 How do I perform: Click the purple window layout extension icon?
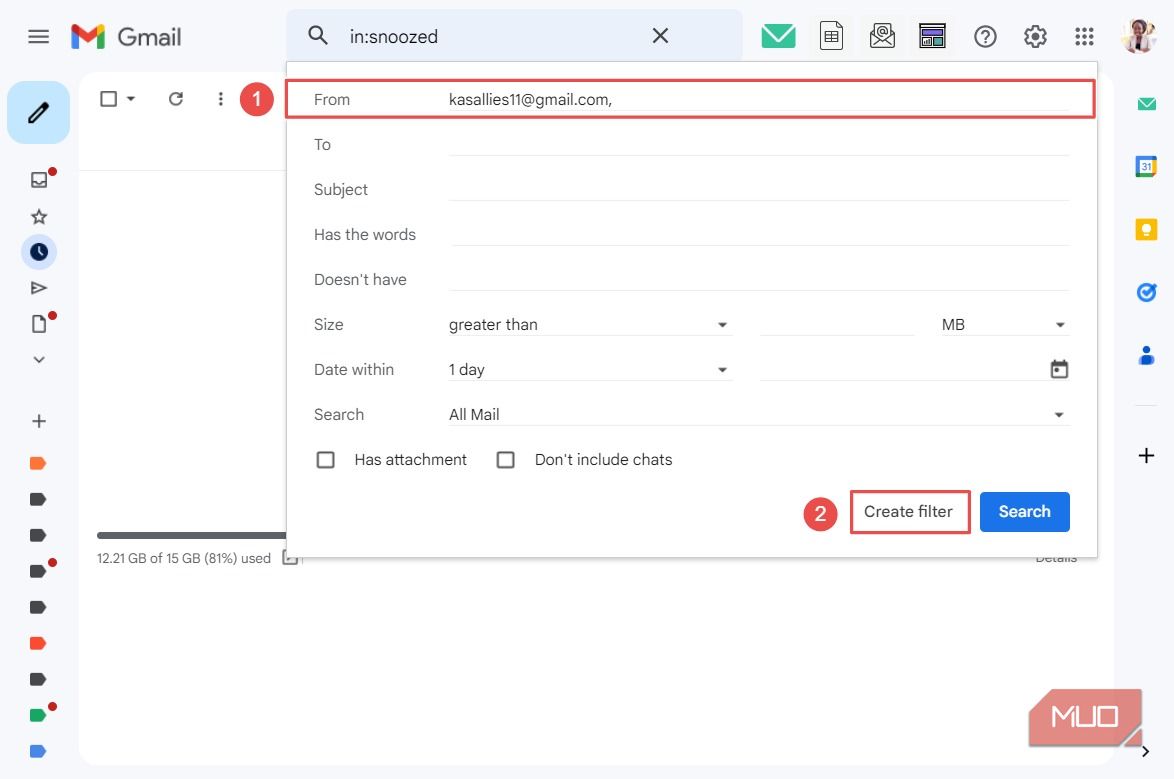click(932, 35)
